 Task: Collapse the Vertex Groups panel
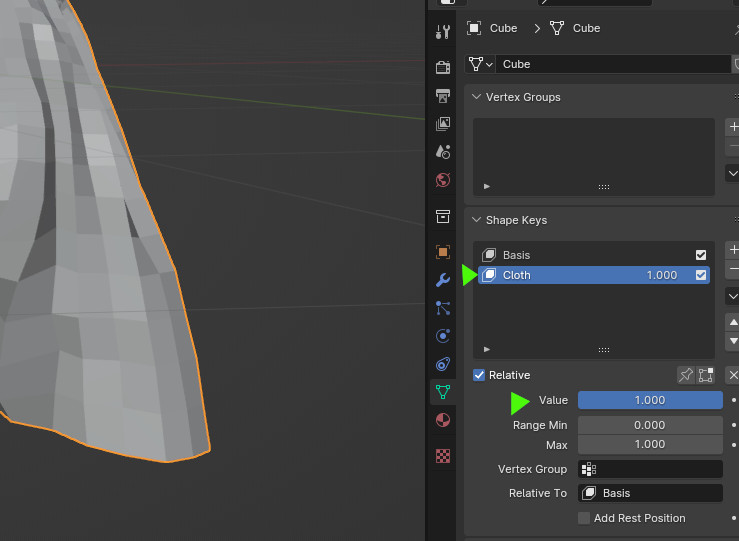[x=476, y=97]
